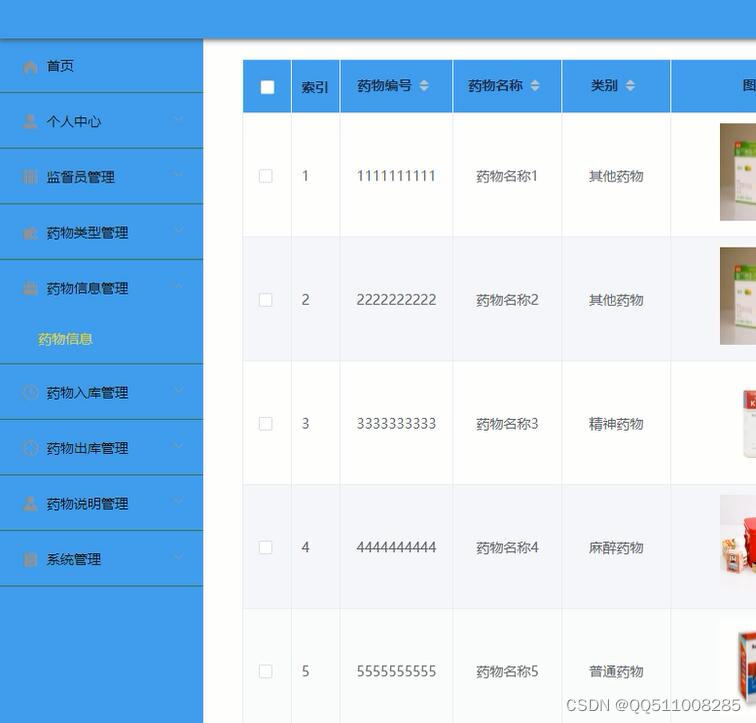
Task: Toggle the select-all checkbox in table header
Action: [x=267, y=87]
